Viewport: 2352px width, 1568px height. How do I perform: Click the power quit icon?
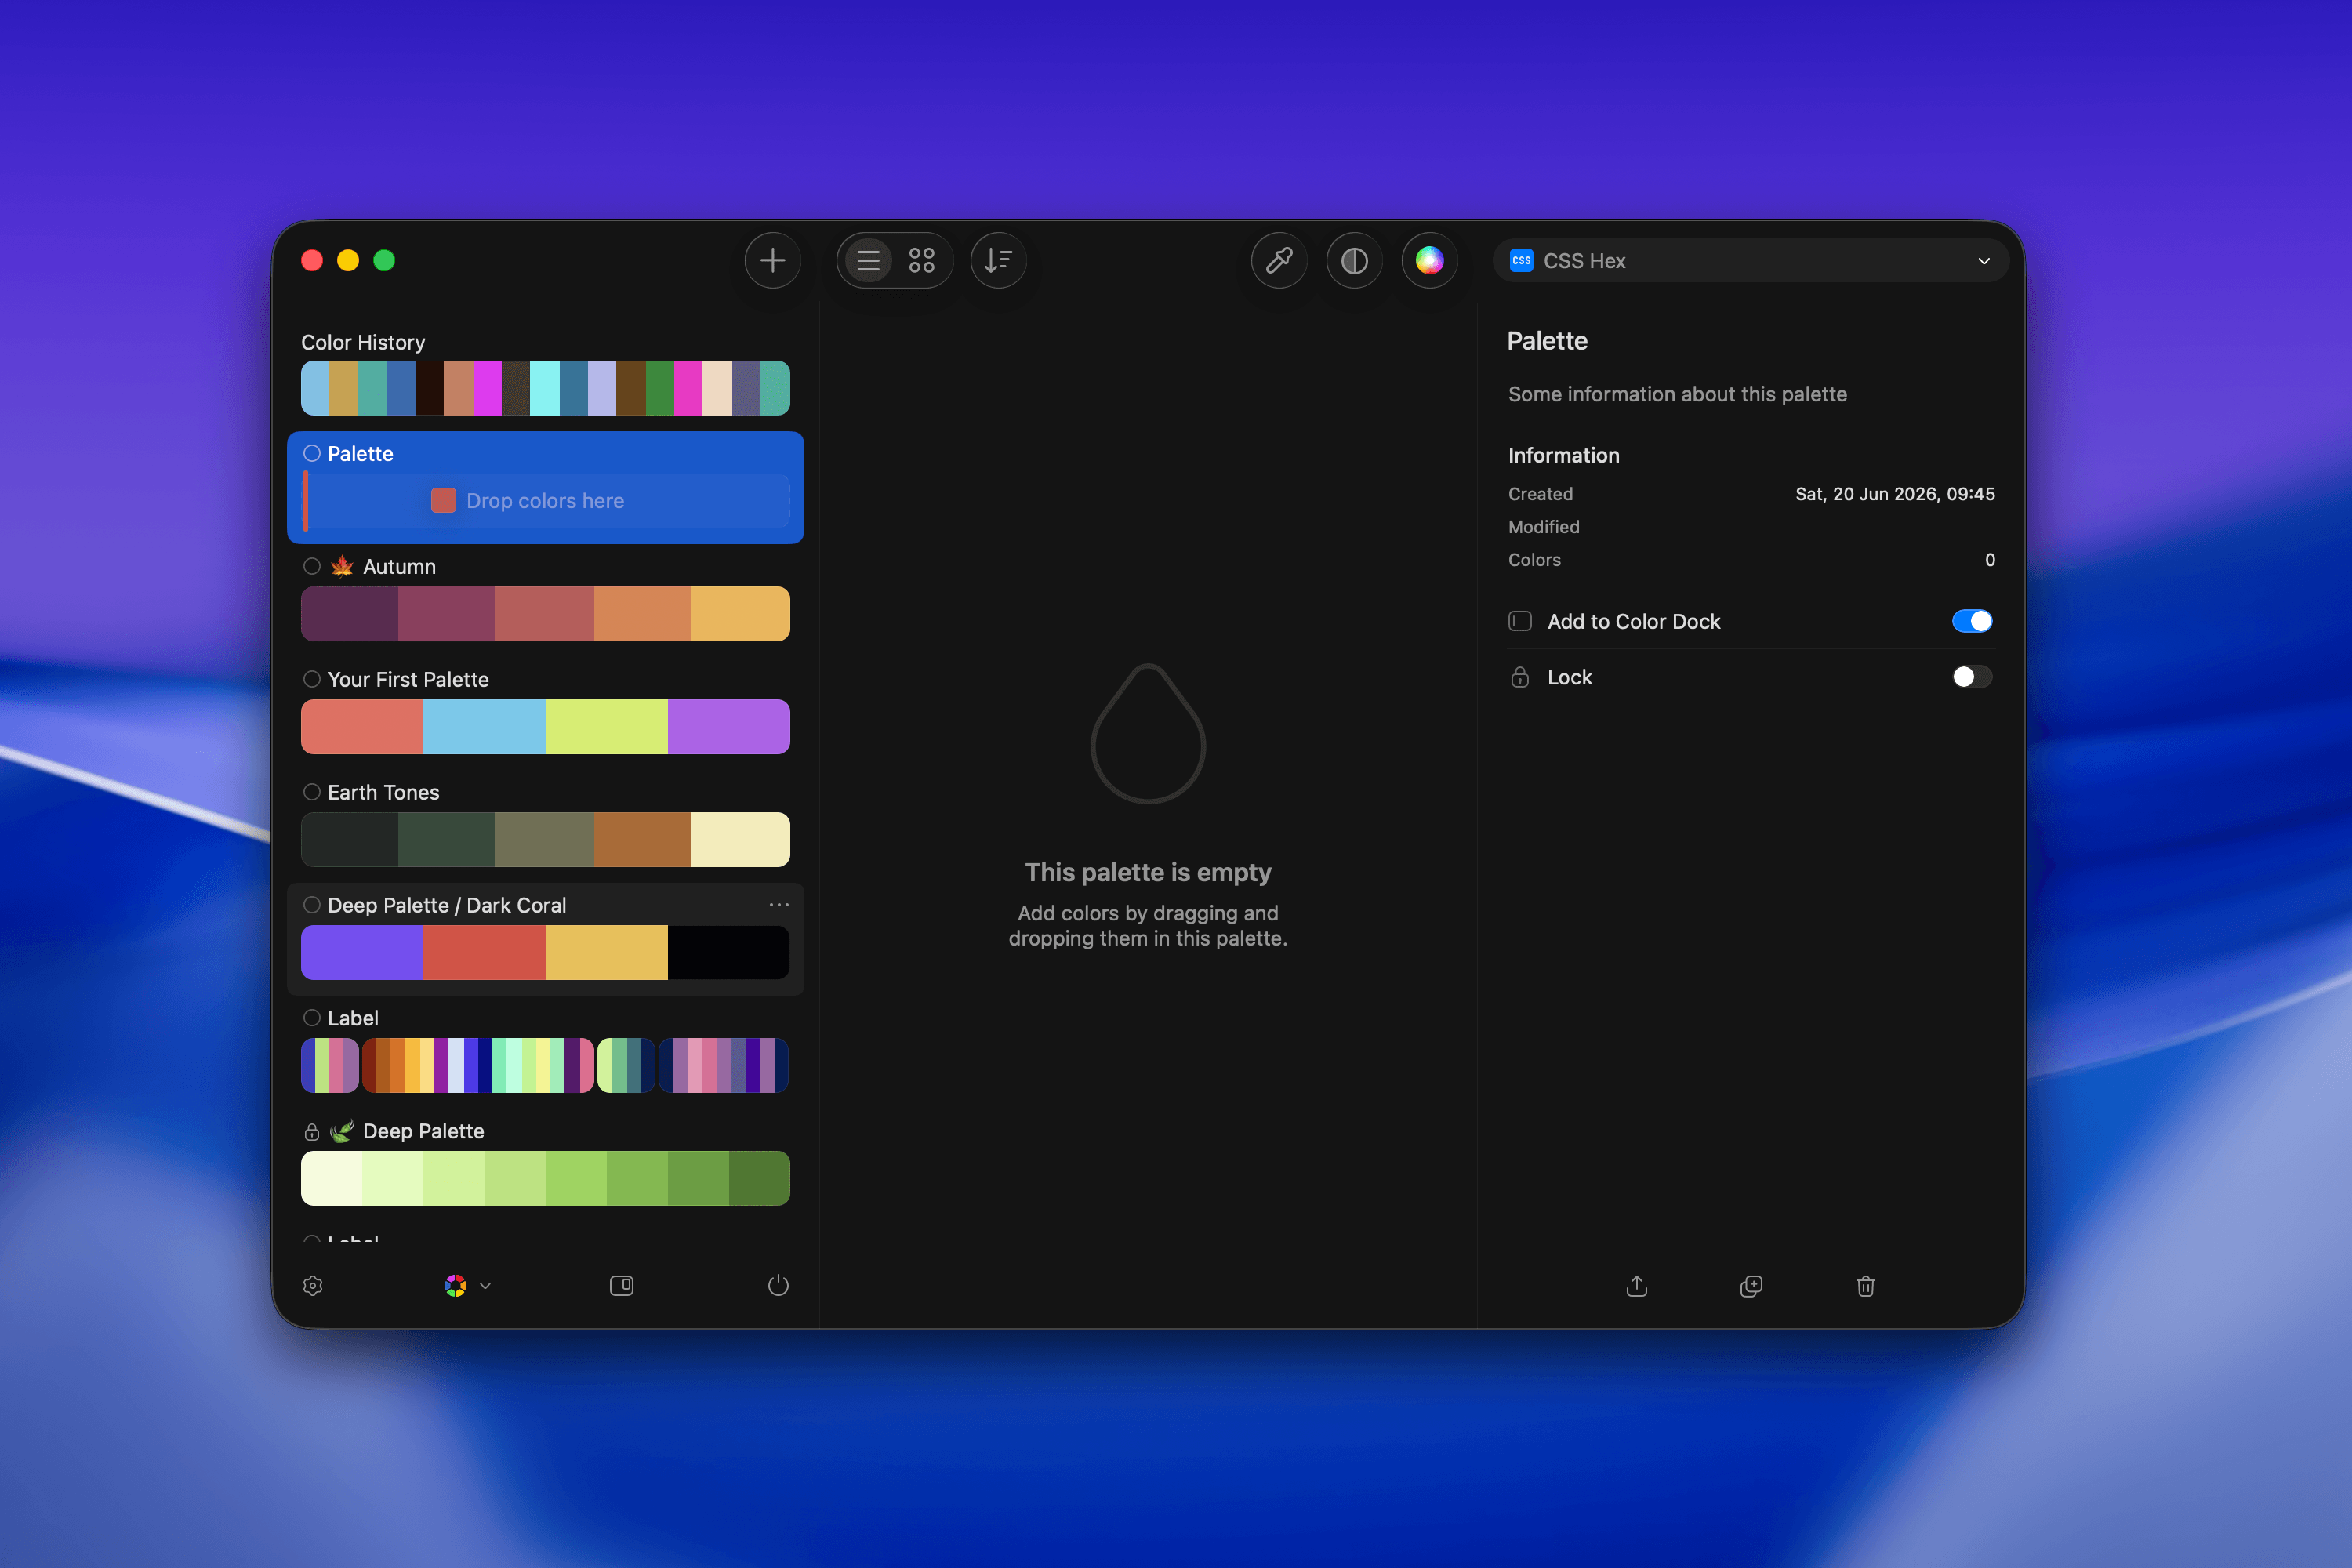778,1286
